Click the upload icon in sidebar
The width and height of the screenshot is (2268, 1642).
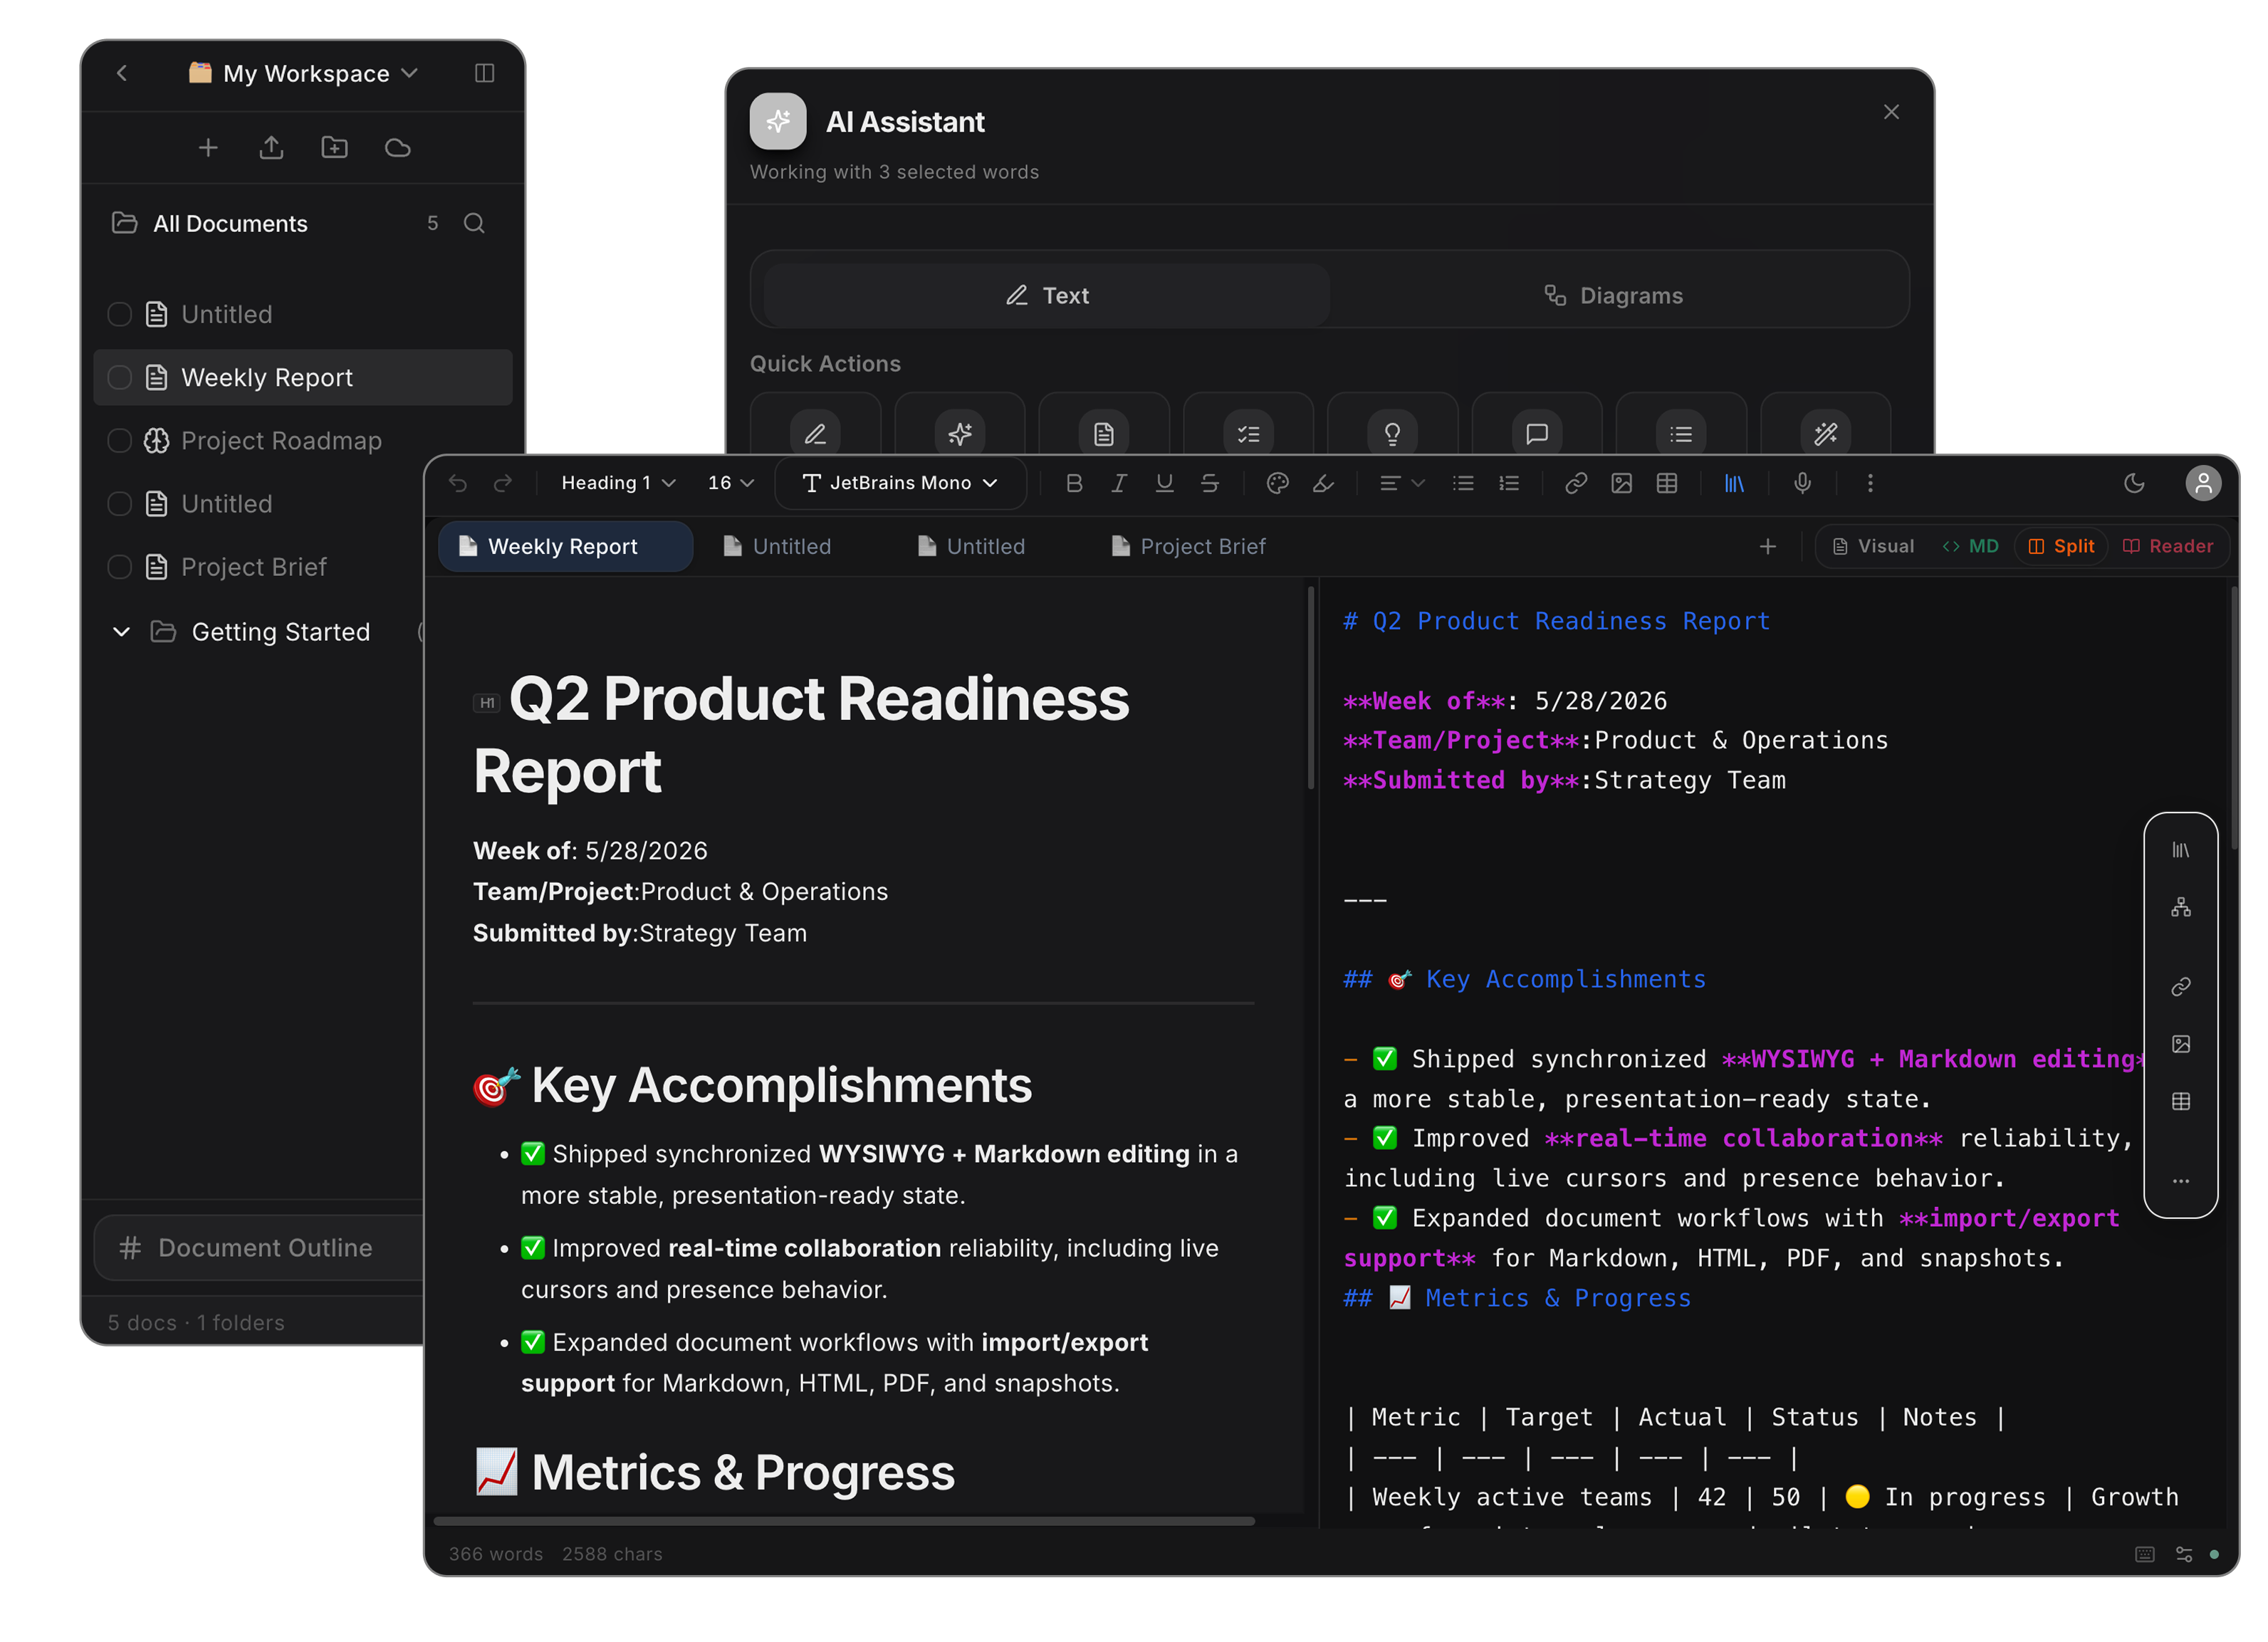point(271,148)
